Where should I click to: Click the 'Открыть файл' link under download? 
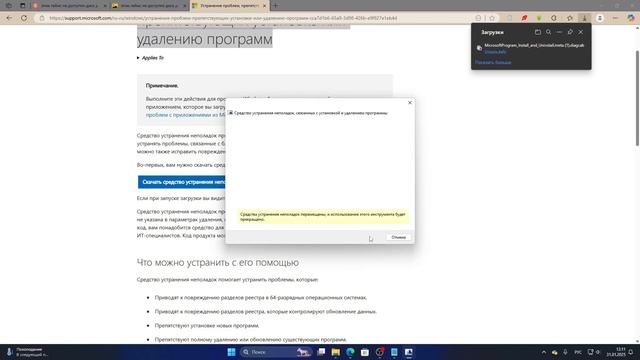496,52
